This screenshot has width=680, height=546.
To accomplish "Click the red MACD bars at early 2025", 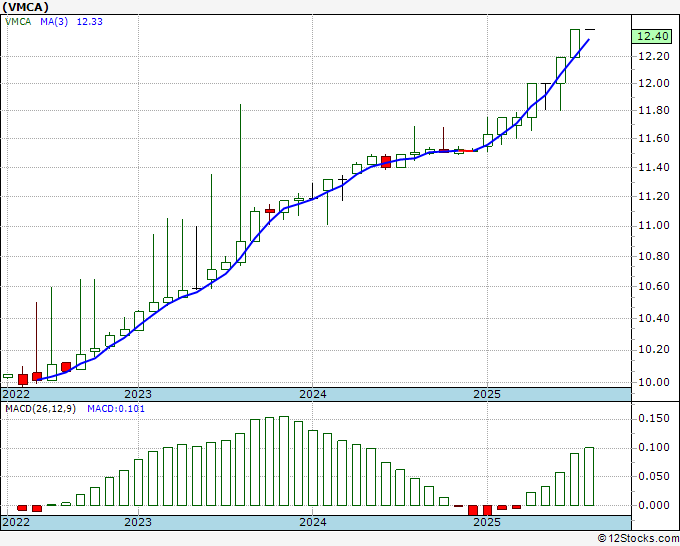I will 481,509.
